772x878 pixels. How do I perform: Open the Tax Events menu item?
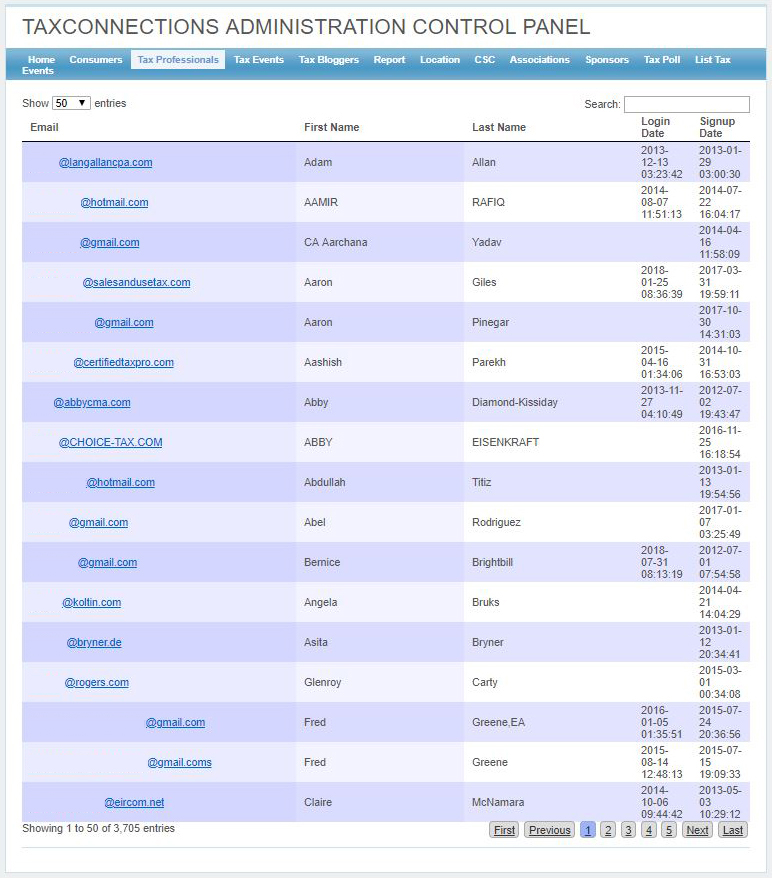[259, 59]
